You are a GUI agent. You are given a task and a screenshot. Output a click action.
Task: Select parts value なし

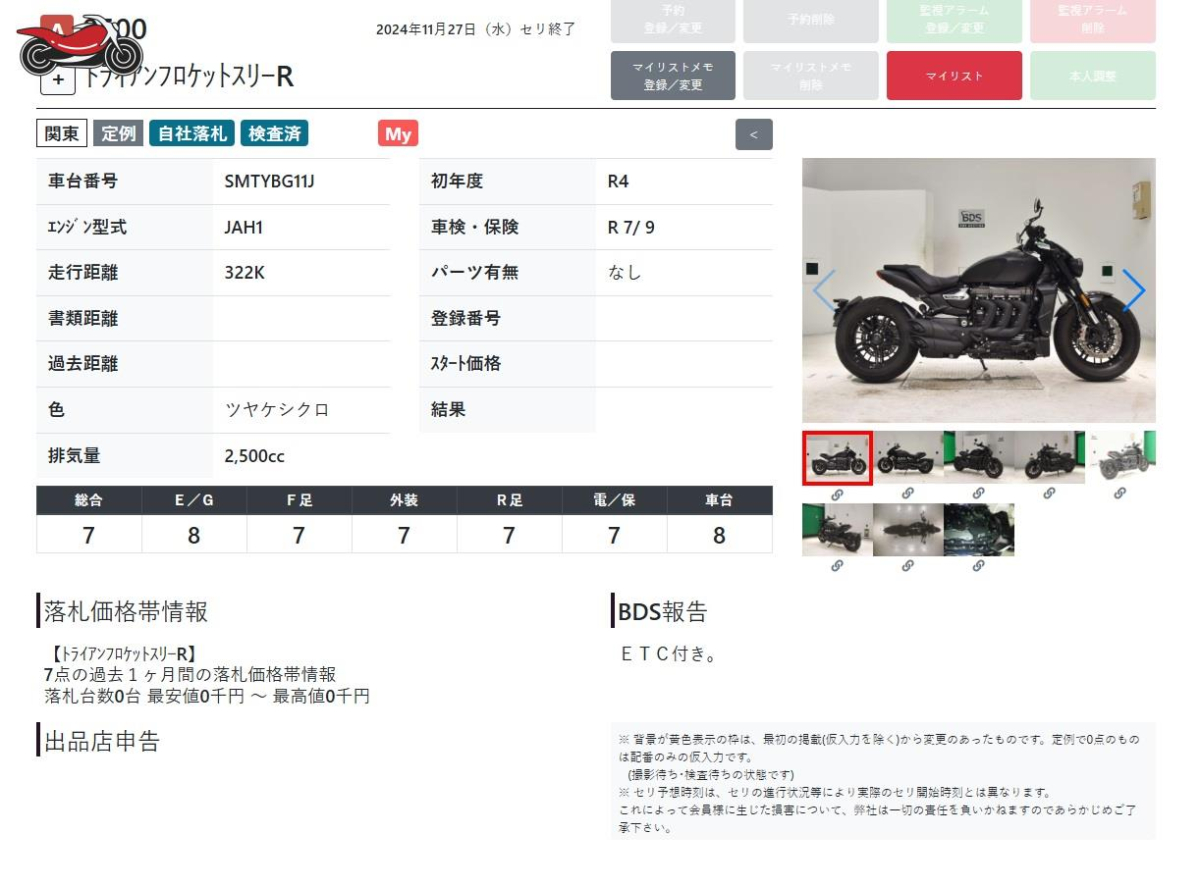tap(625, 273)
